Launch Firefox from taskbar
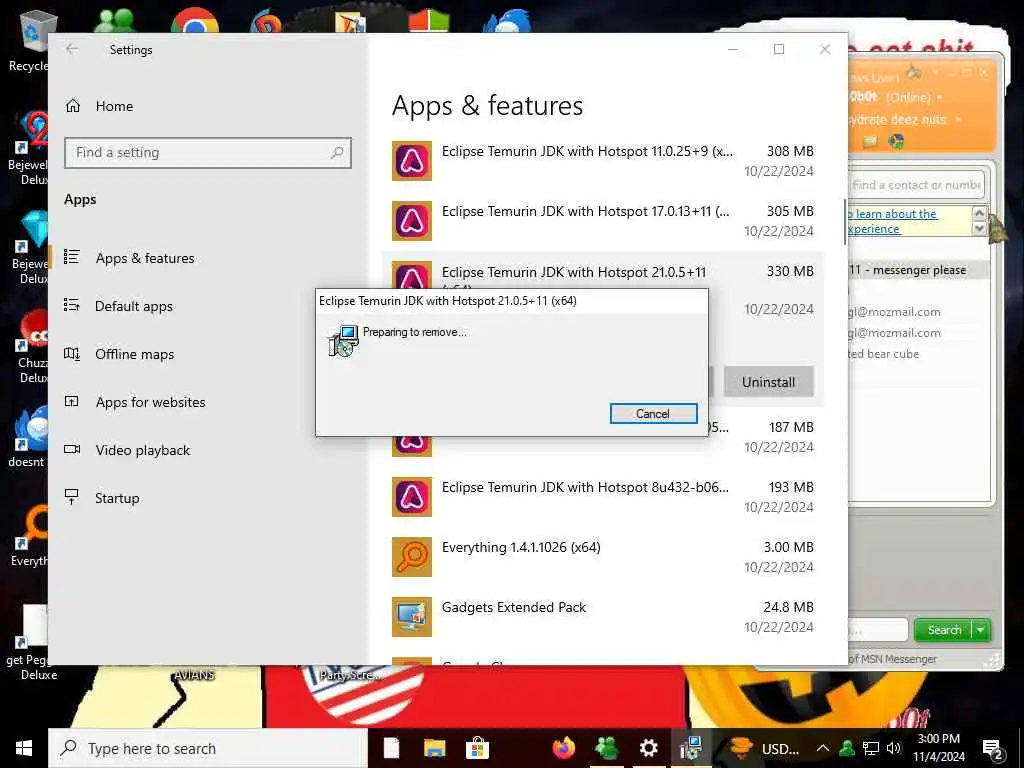The width and height of the screenshot is (1024, 768). [564, 748]
